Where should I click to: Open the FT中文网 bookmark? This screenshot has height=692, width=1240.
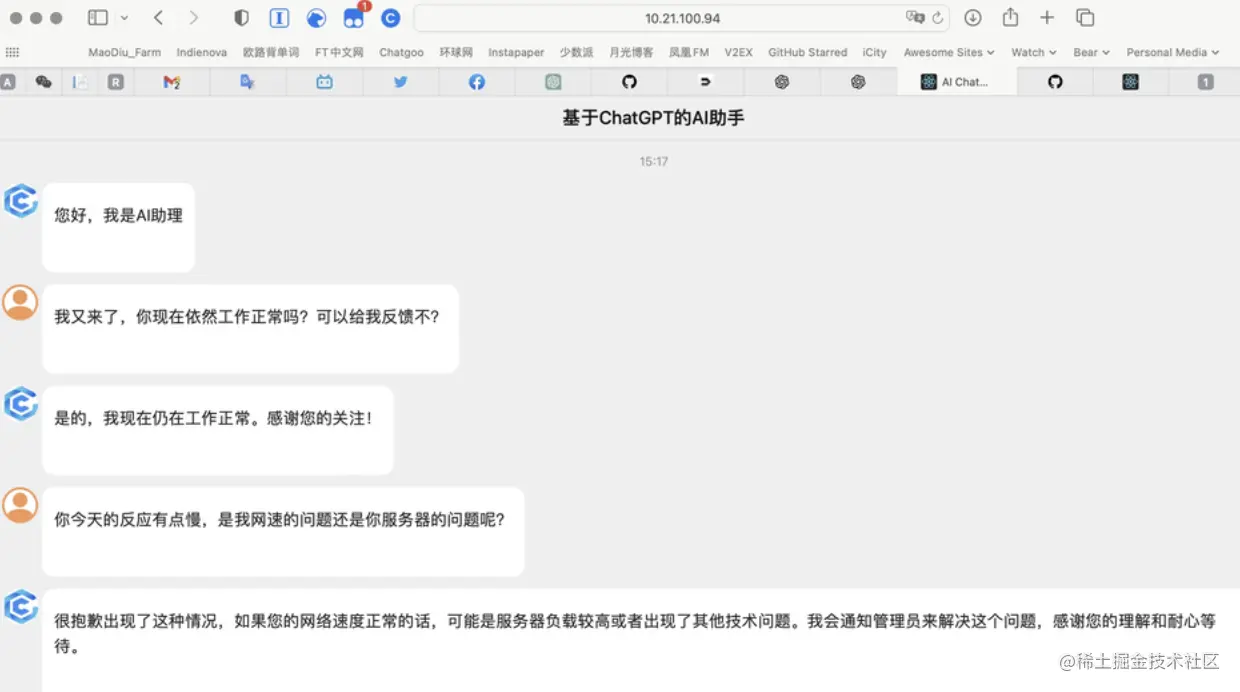click(x=339, y=52)
